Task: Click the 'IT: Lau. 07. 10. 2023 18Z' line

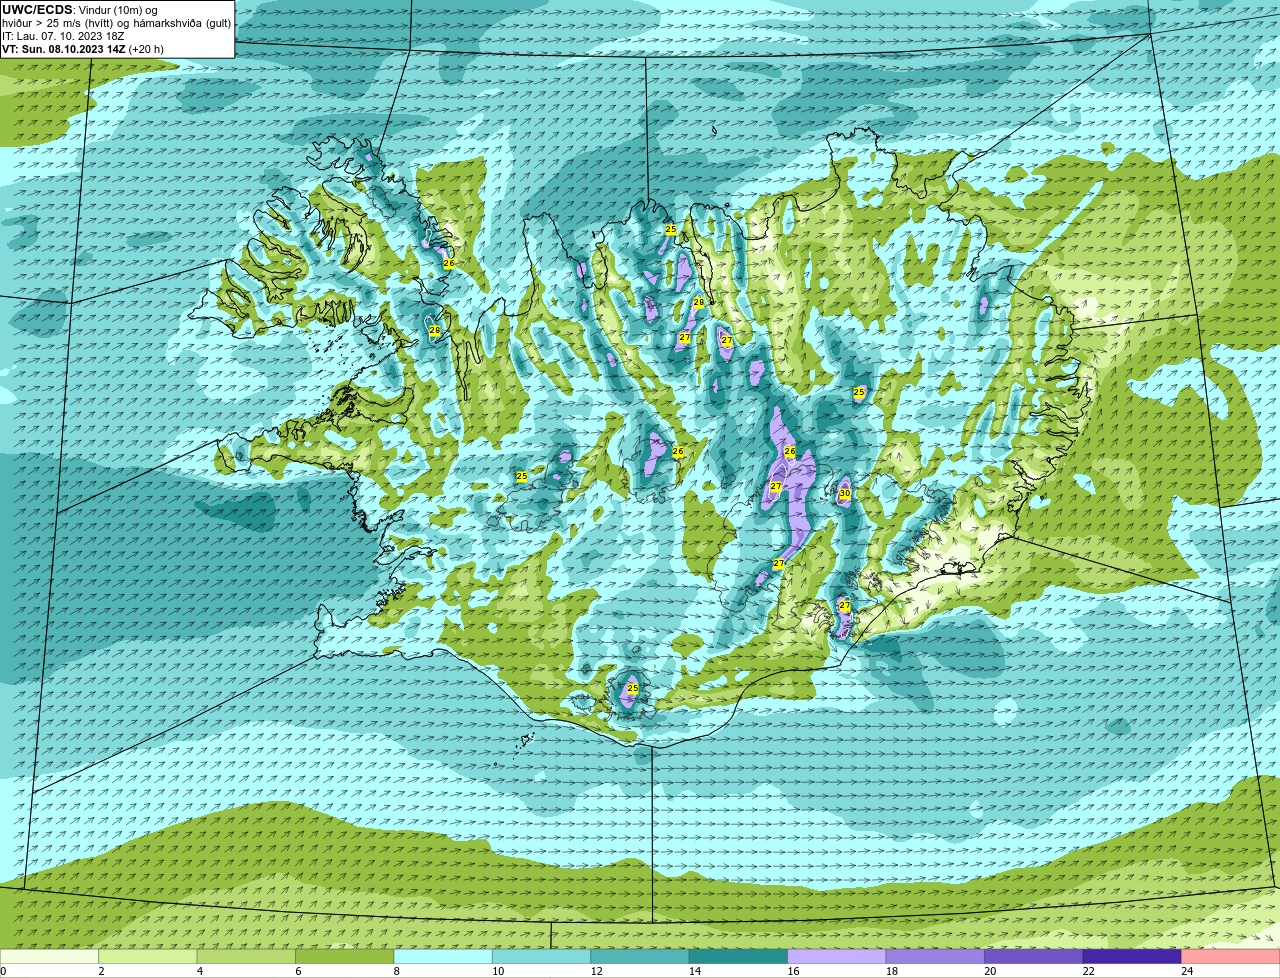Action: coord(63,36)
